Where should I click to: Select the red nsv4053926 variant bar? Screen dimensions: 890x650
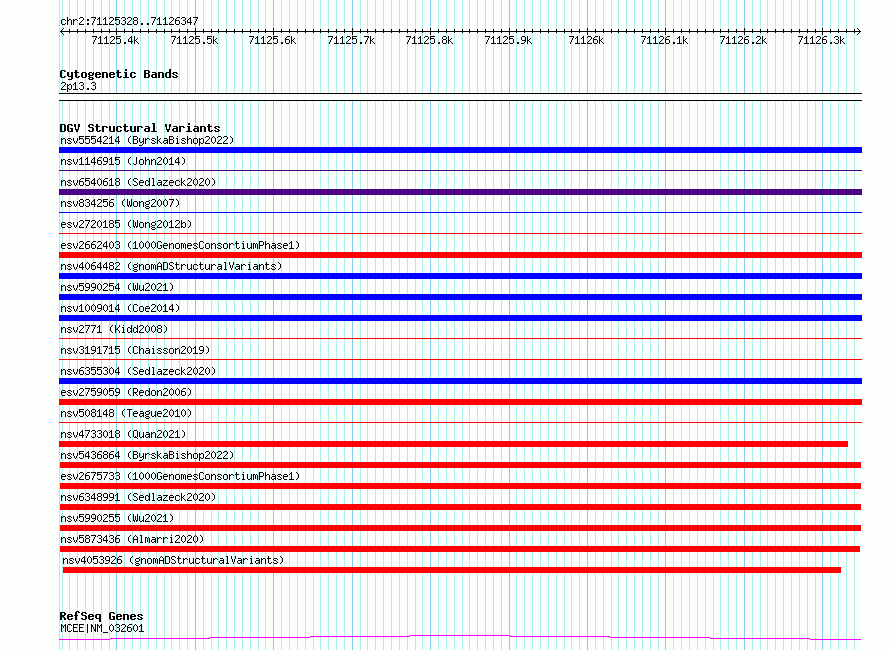tap(452, 570)
